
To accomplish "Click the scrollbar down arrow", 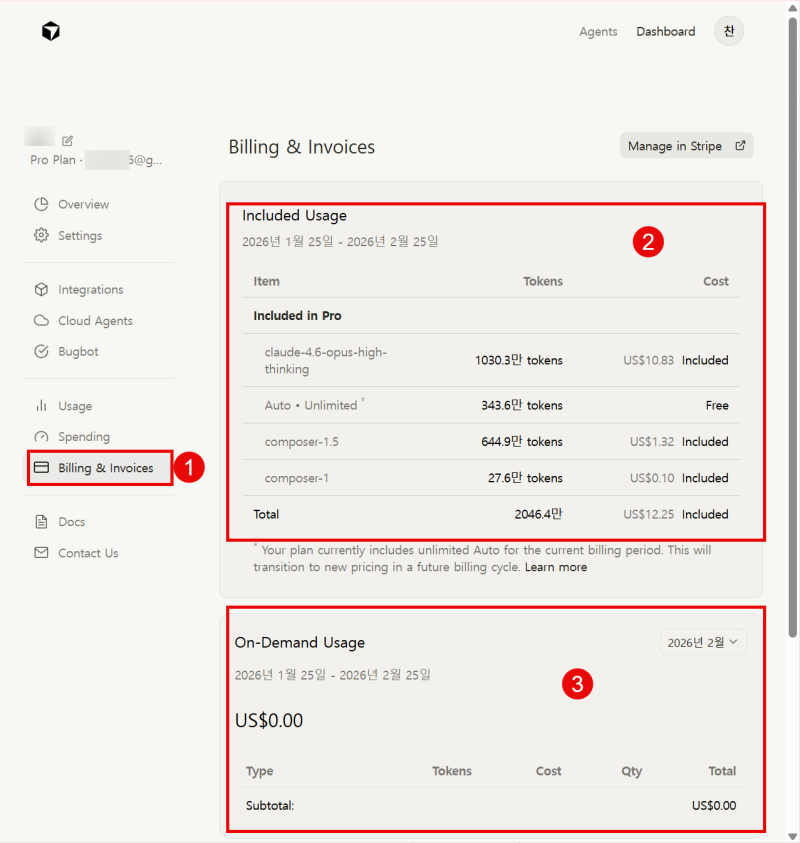I will (x=793, y=836).
